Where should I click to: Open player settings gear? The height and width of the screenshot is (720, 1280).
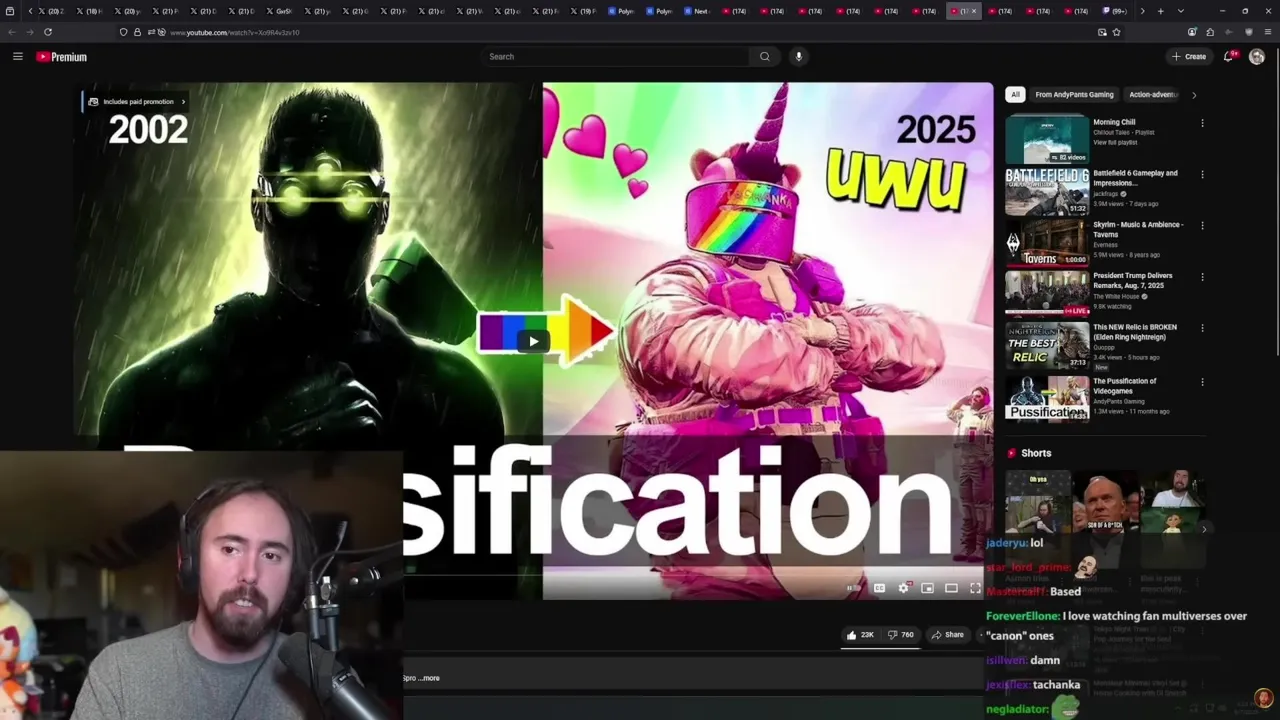[903, 588]
